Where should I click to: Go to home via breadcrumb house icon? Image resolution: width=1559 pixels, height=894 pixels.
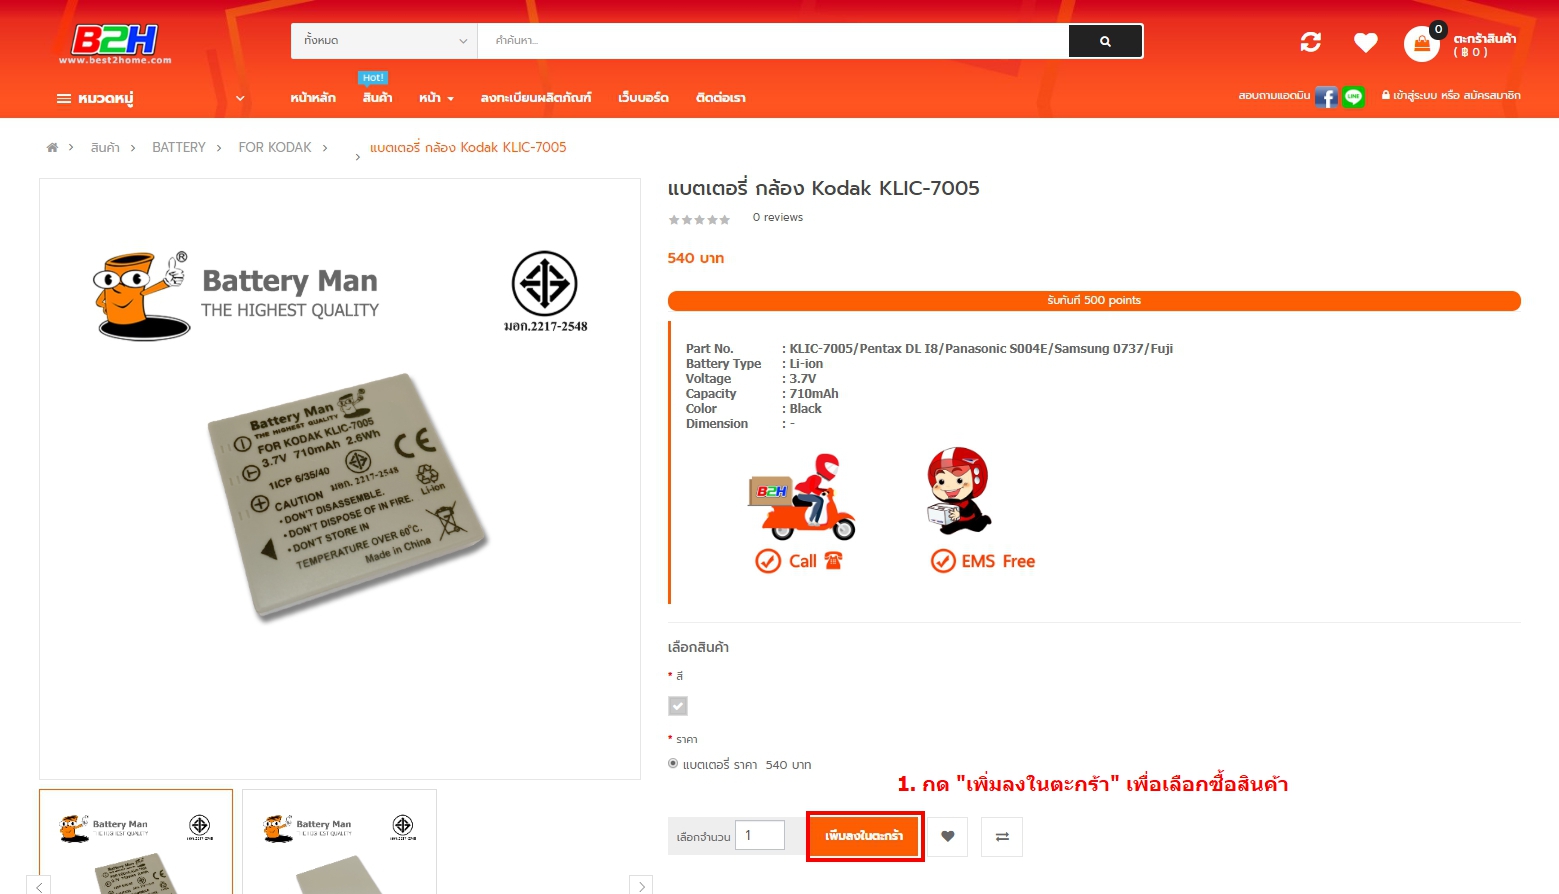point(52,147)
